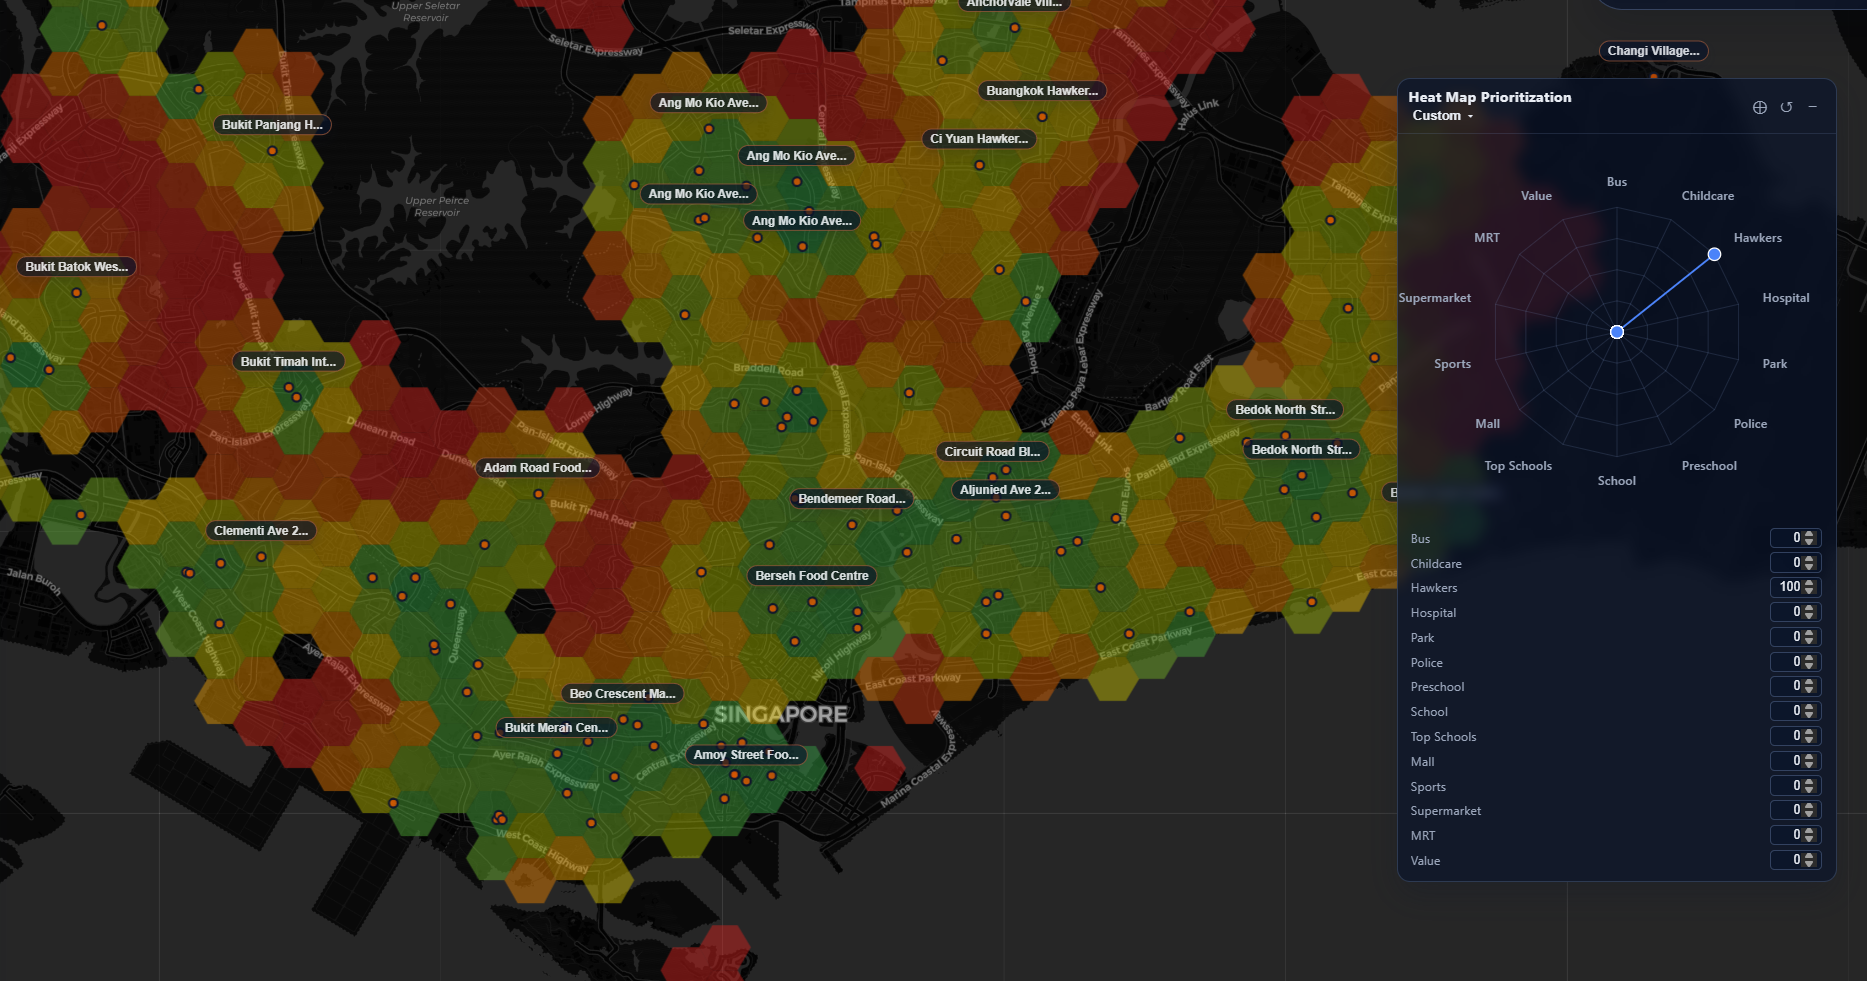Click the Bukit Panjang hawker label
This screenshot has width=1867, height=981.
tap(272, 125)
